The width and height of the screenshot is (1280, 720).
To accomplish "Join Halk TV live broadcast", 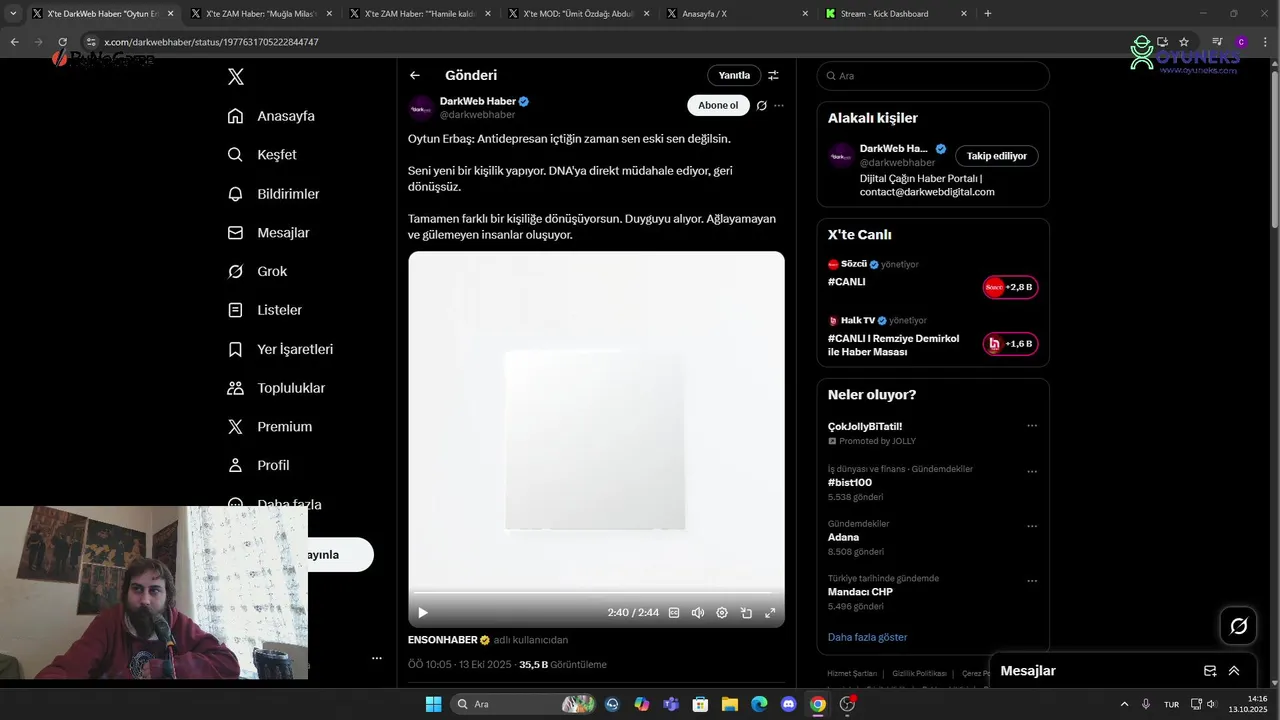I will pos(1010,344).
